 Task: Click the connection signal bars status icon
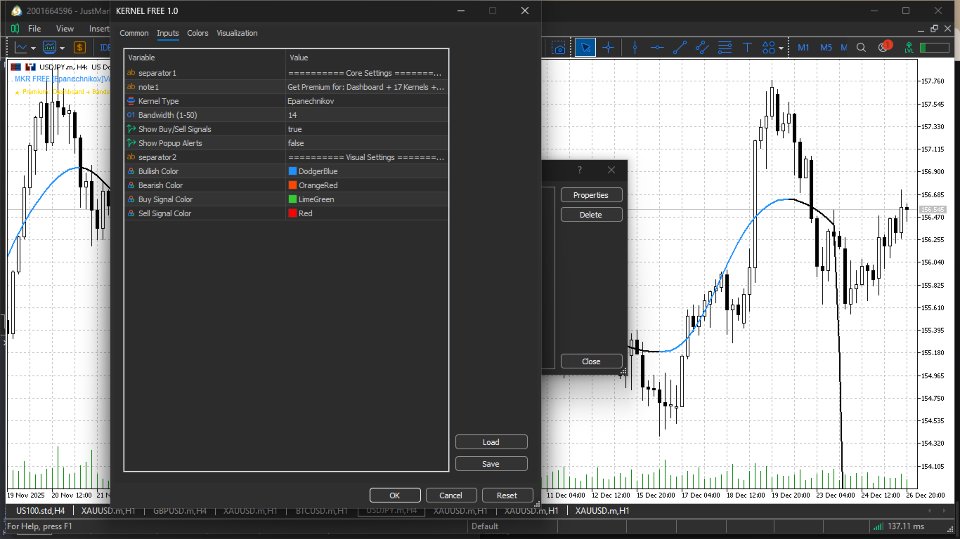pos(878,526)
